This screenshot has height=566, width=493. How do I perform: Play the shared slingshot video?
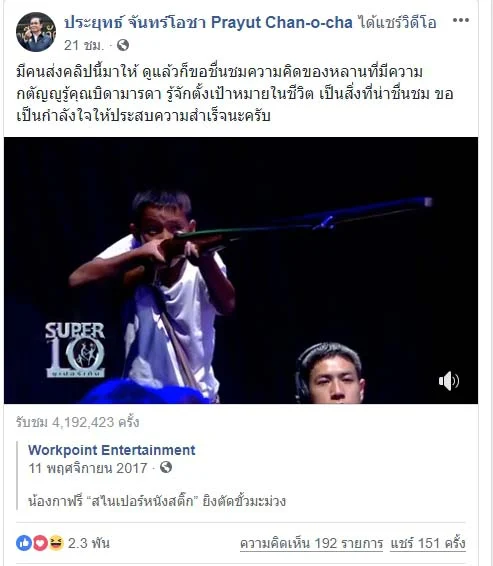[x=241, y=270]
